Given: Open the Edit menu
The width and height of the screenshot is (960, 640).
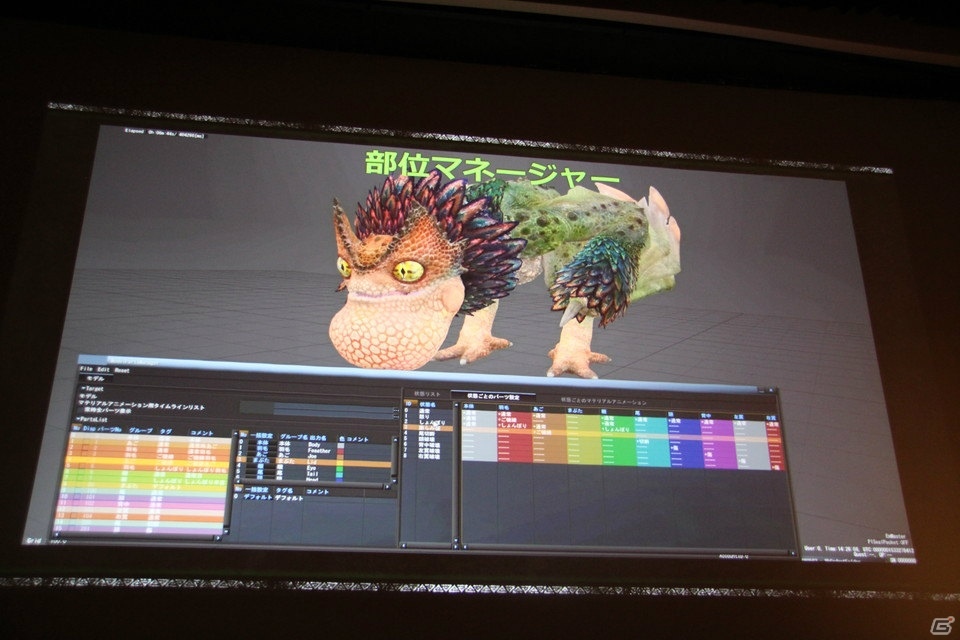Looking at the screenshot, I should 103,369.
